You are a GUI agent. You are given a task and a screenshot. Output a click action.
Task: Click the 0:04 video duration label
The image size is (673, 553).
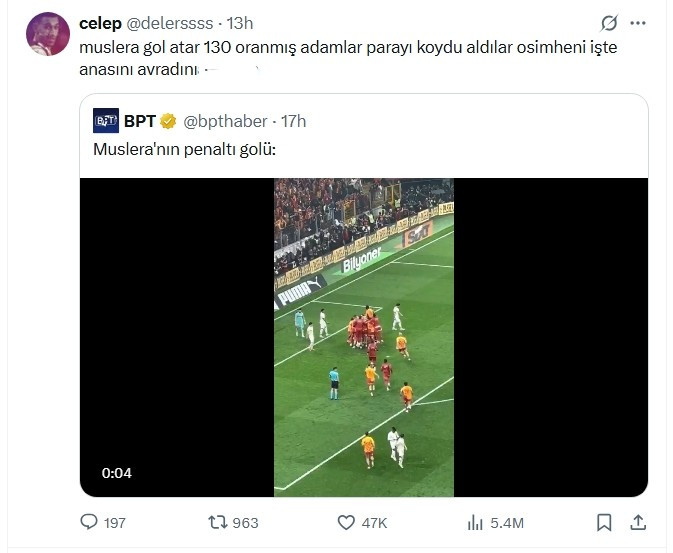(x=116, y=473)
